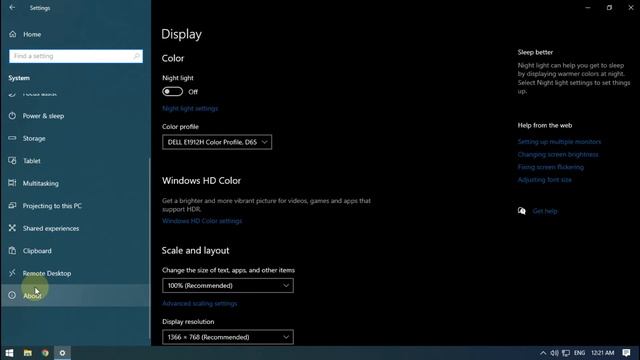Restore down the Settings window
This screenshot has height=360, width=640.
pyautogui.click(x=609, y=7)
